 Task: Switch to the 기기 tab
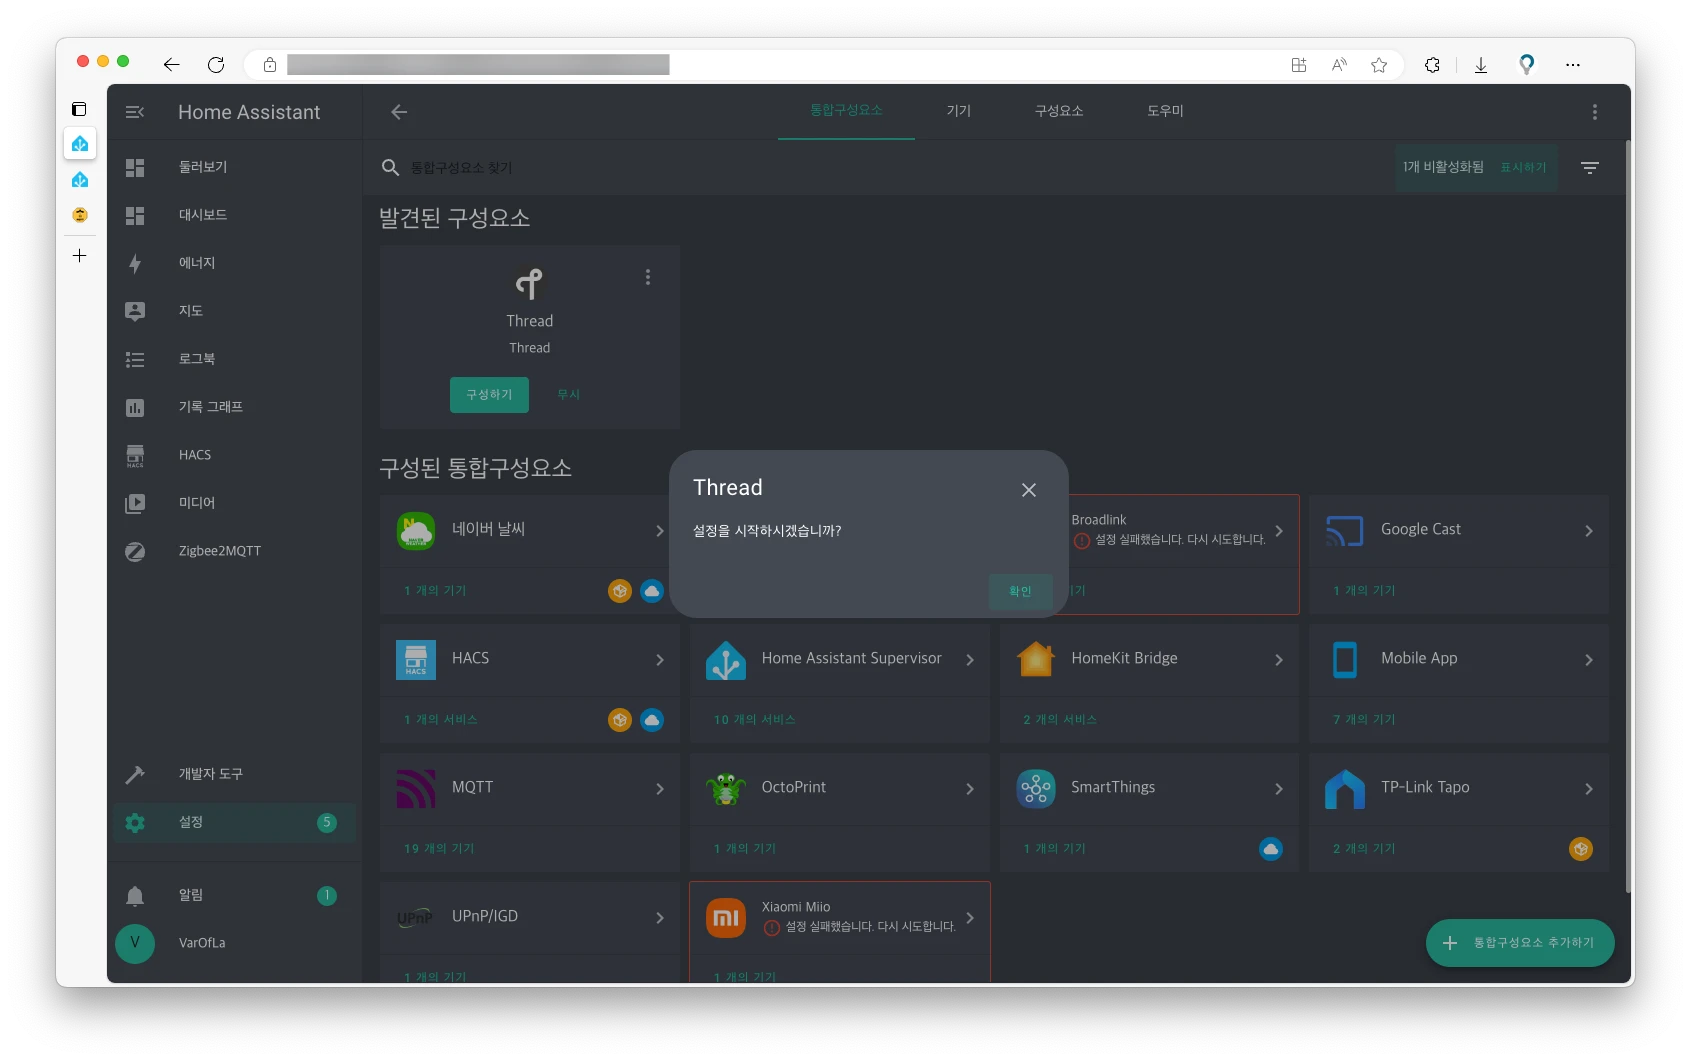[x=958, y=111]
